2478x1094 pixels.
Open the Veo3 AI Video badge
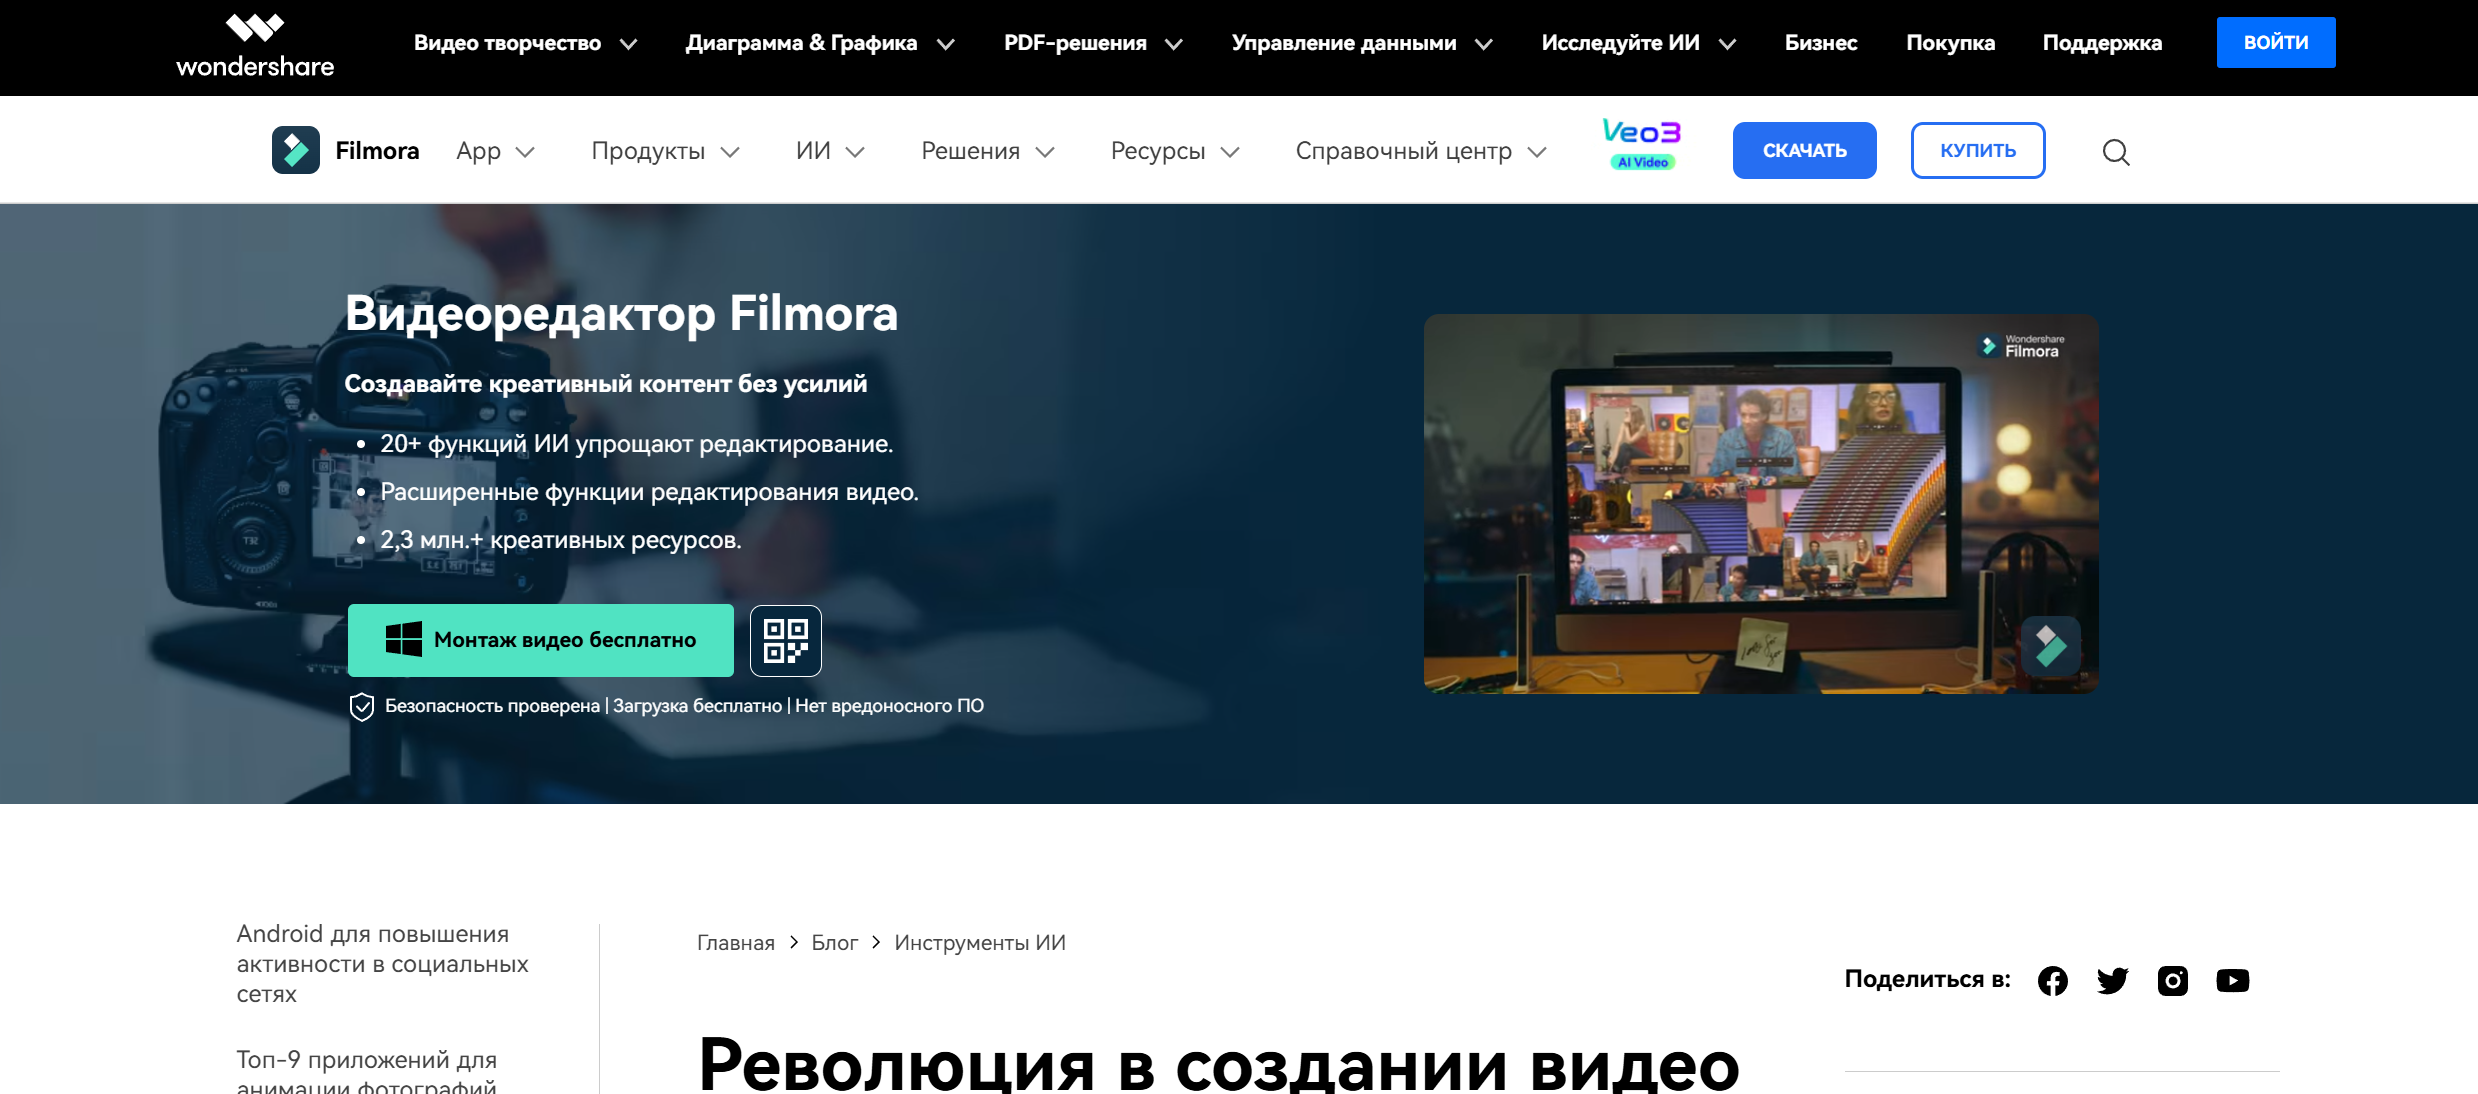point(1642,145)
